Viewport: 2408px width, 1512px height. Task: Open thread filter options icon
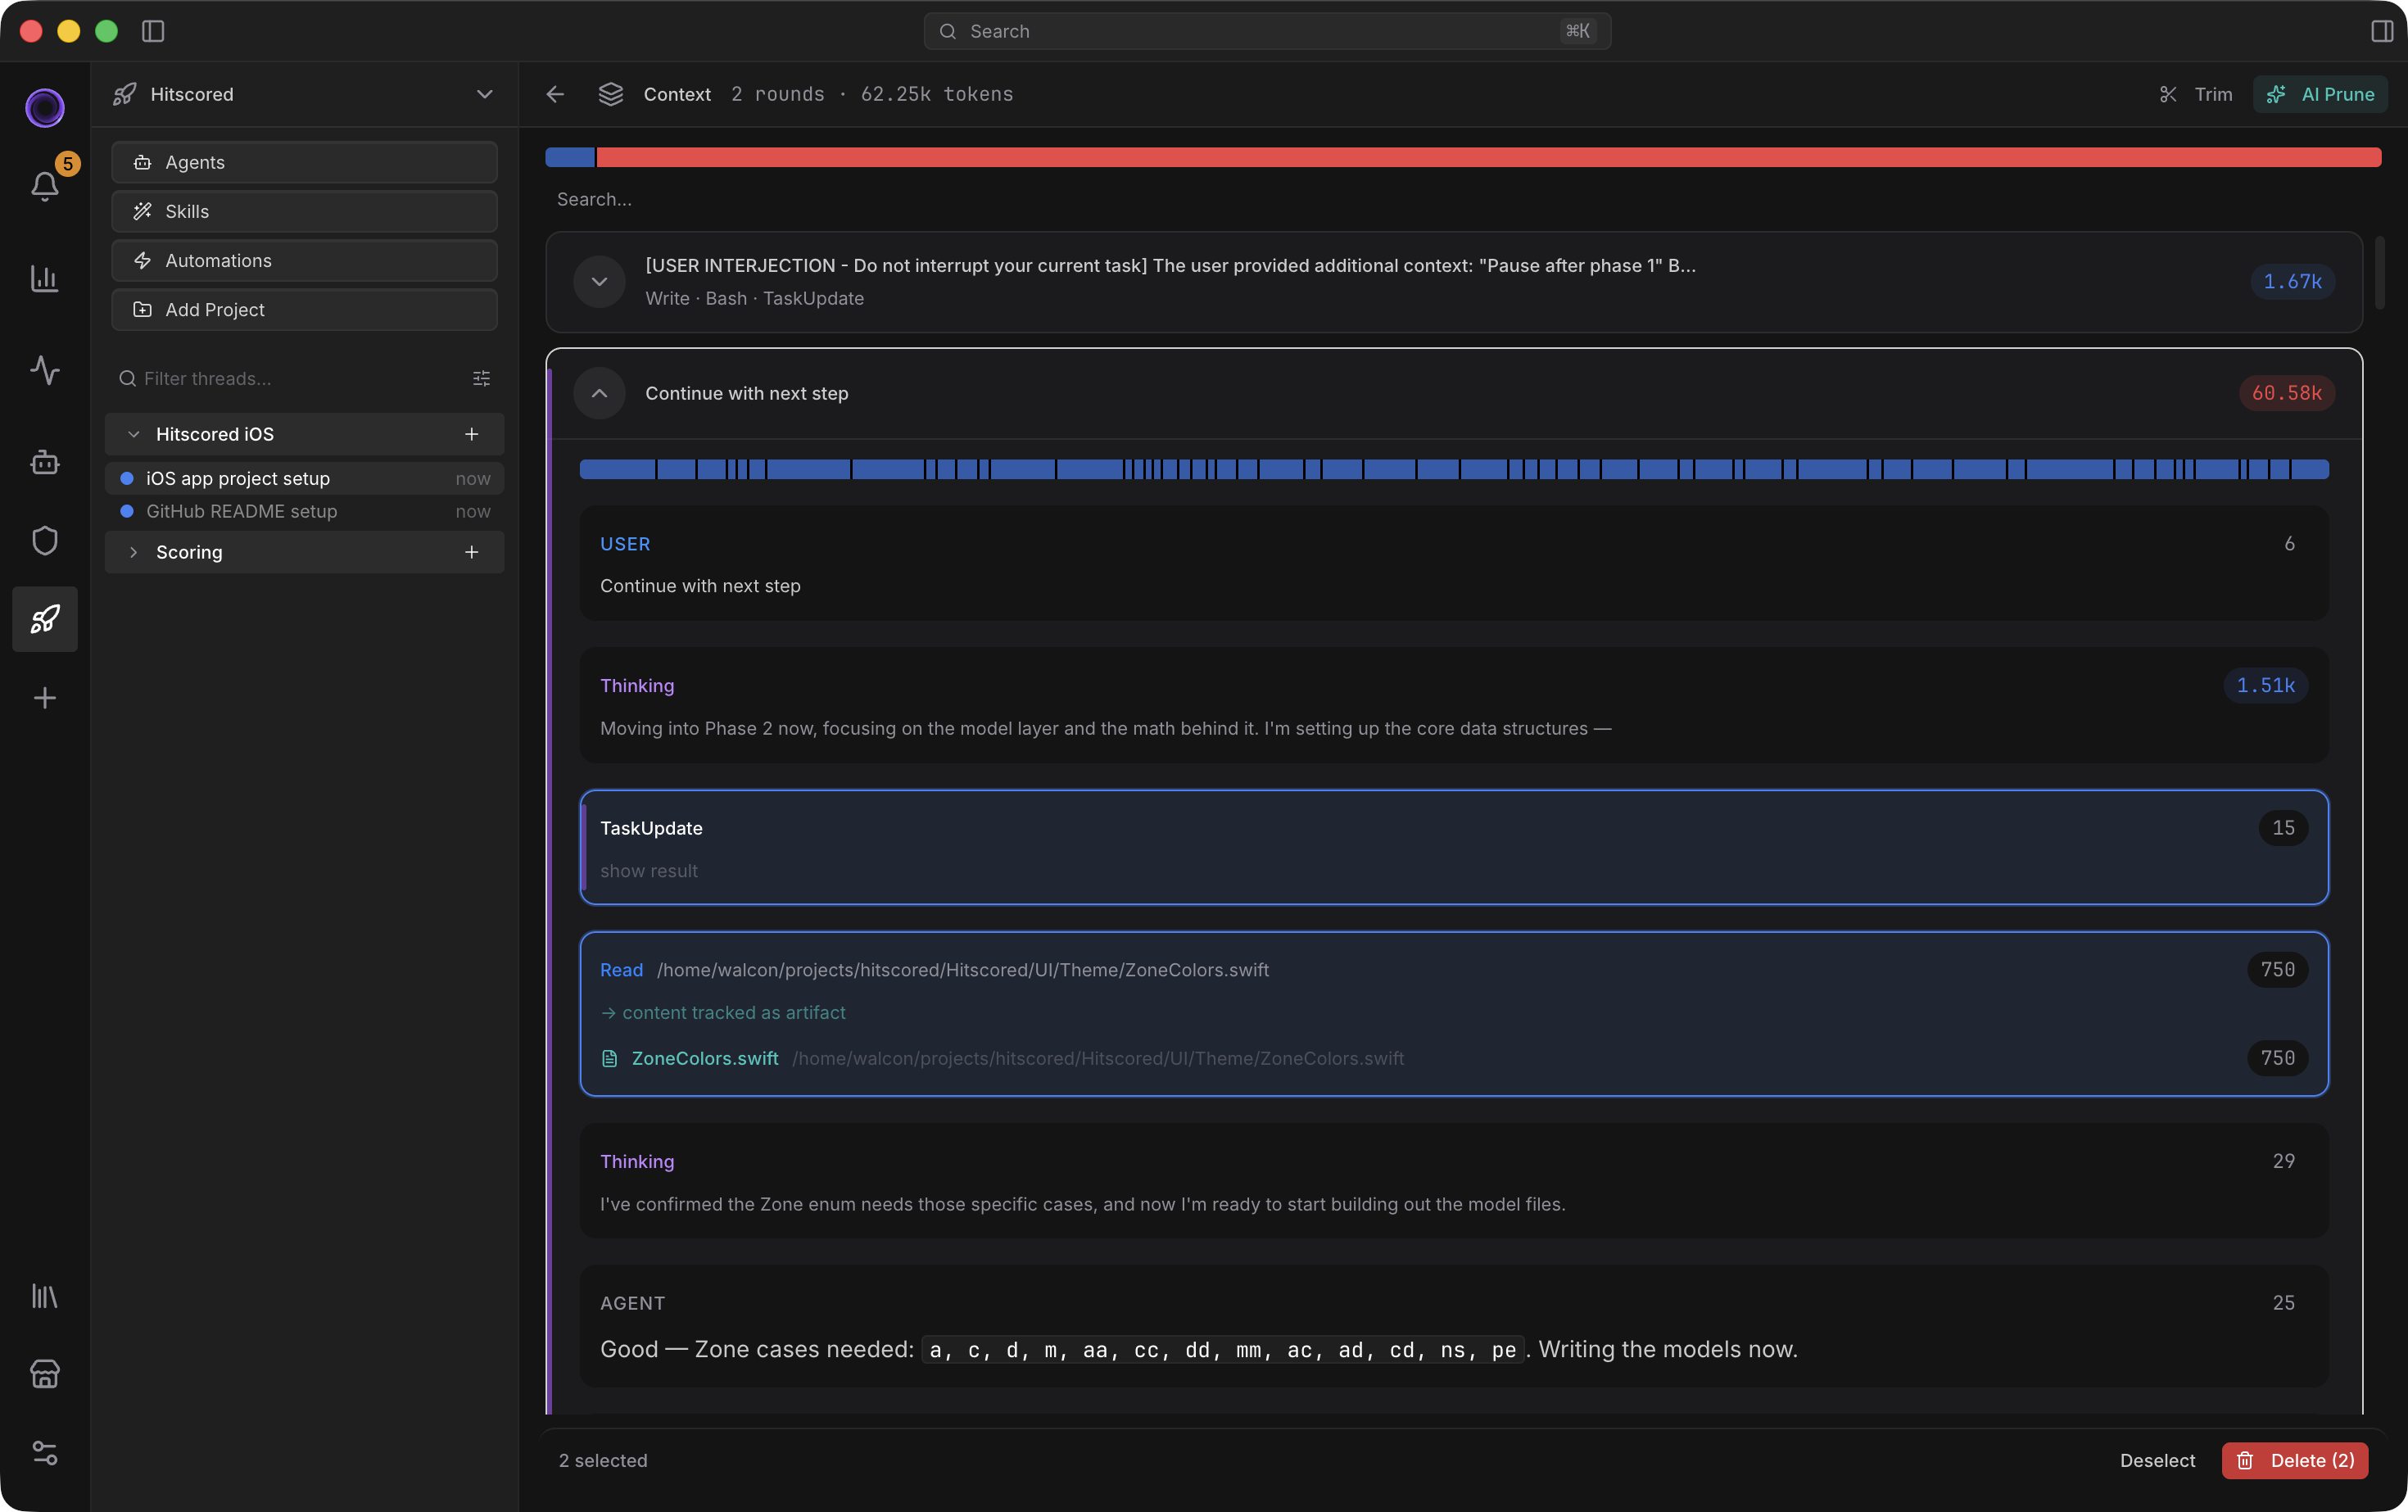tap(481, 378)
